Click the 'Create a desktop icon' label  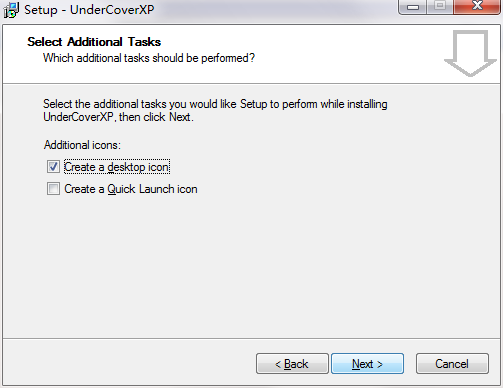(x=117, y=167)
